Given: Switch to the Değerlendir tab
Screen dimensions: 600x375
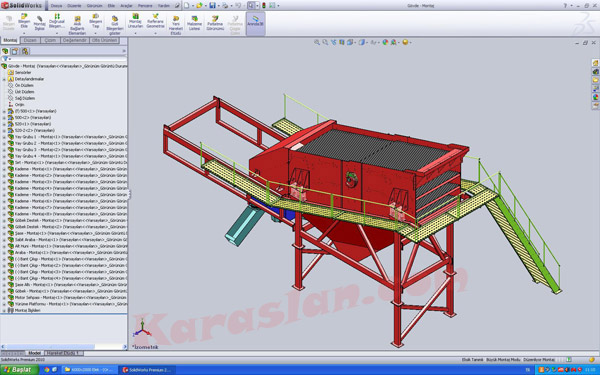Looking at the screenshot, I should coord(75,40).
